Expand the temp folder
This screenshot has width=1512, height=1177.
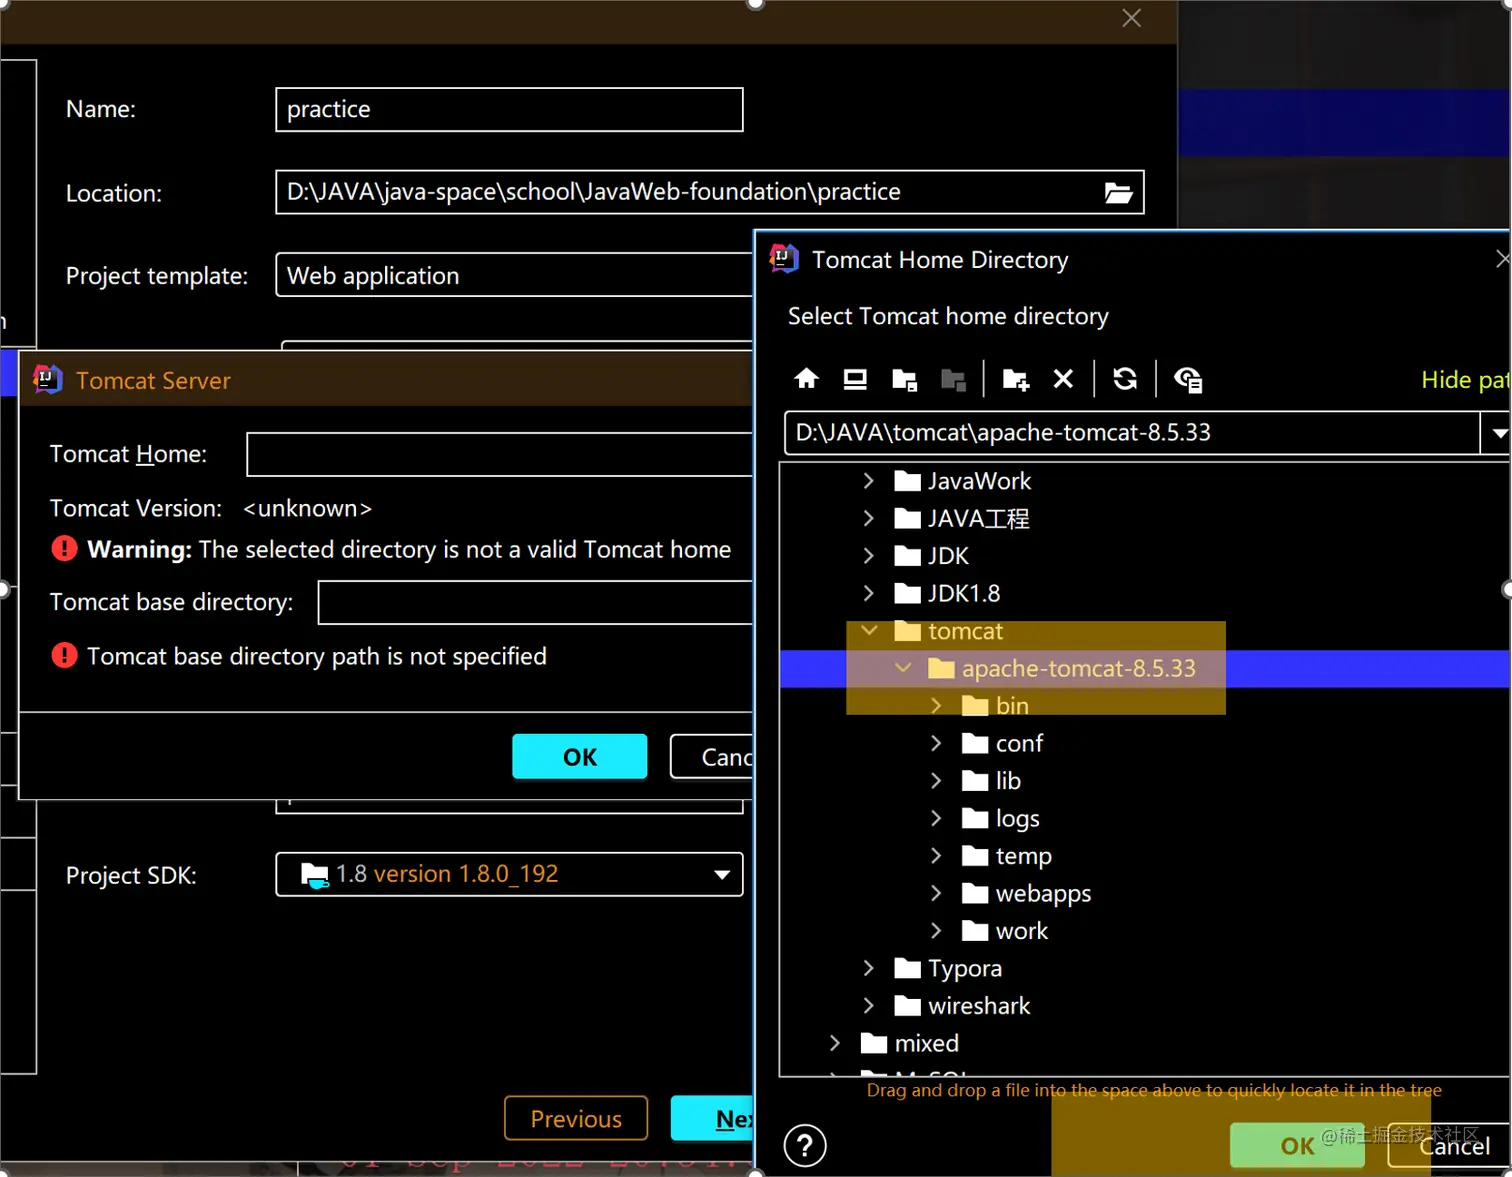pyautogui.click(x=936, y=856)
